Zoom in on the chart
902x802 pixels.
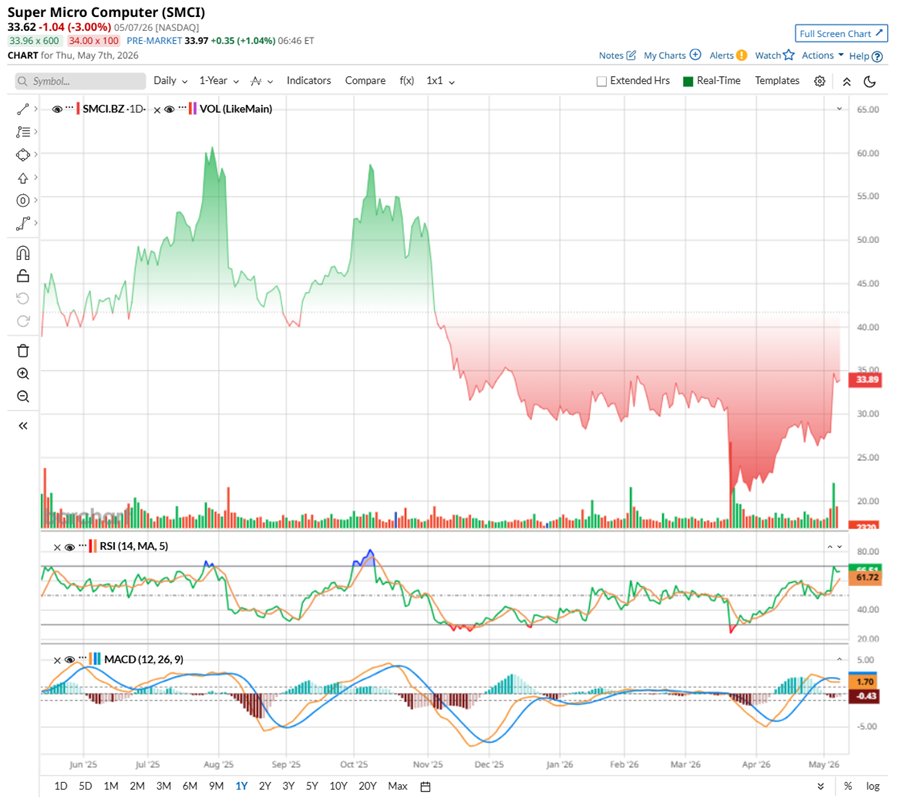point(22,374)
